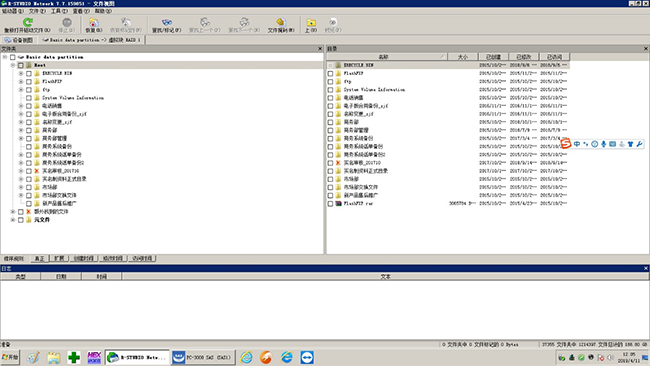Select the 真正 (real) sort button

40,258
